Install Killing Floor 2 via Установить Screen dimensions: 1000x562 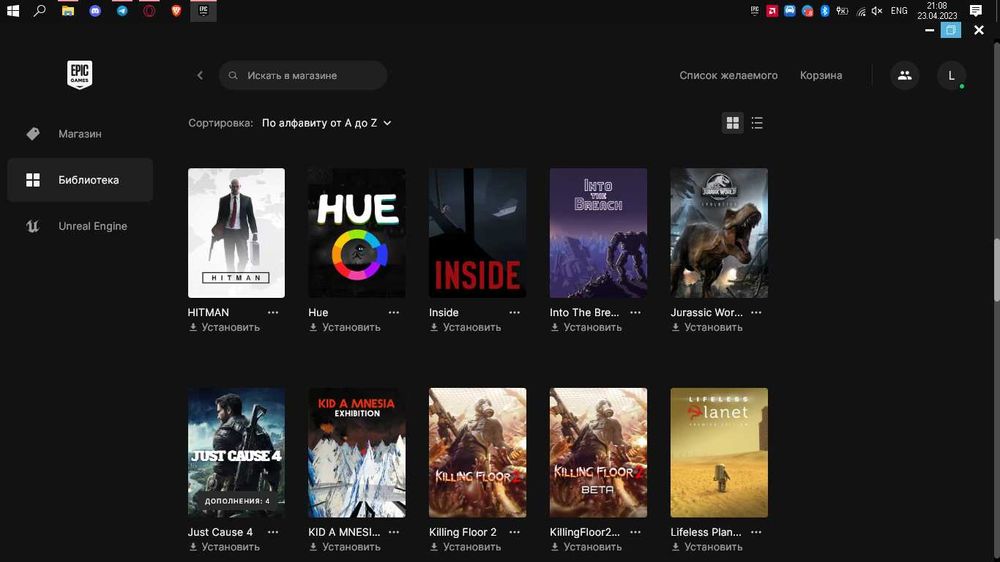tap(465, 547)
